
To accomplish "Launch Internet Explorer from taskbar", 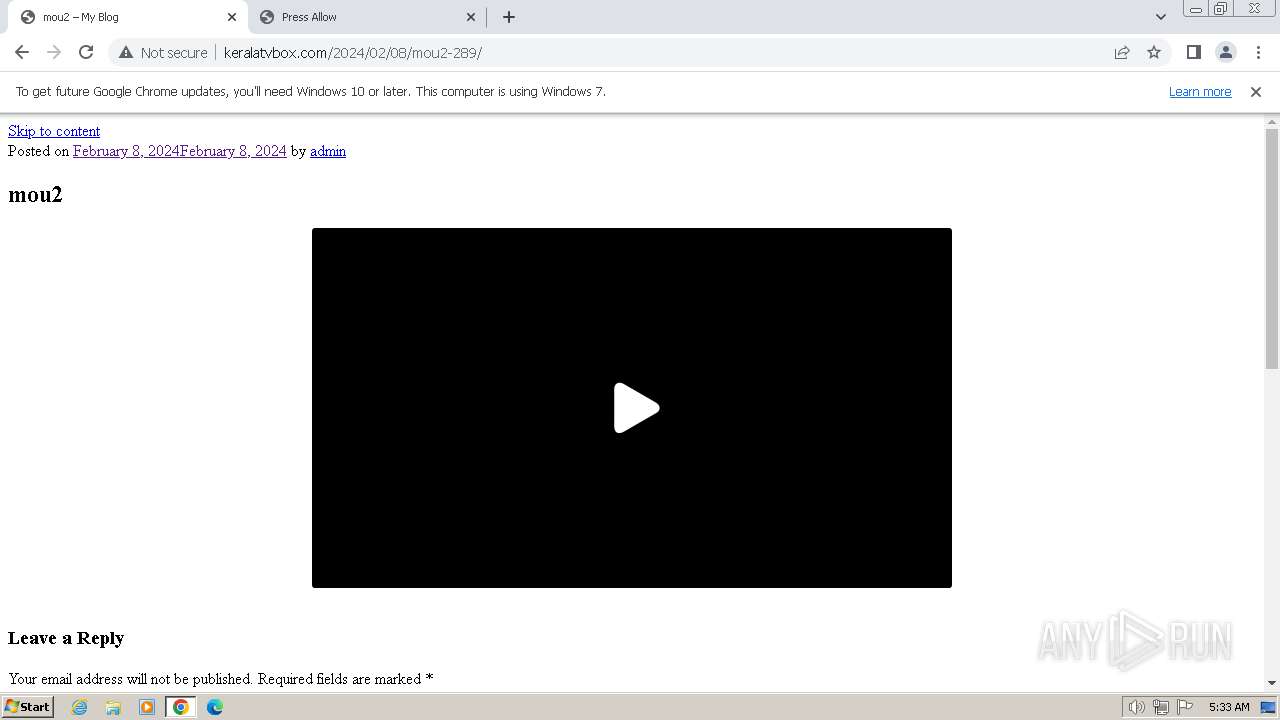I will (x=79, y=707).
